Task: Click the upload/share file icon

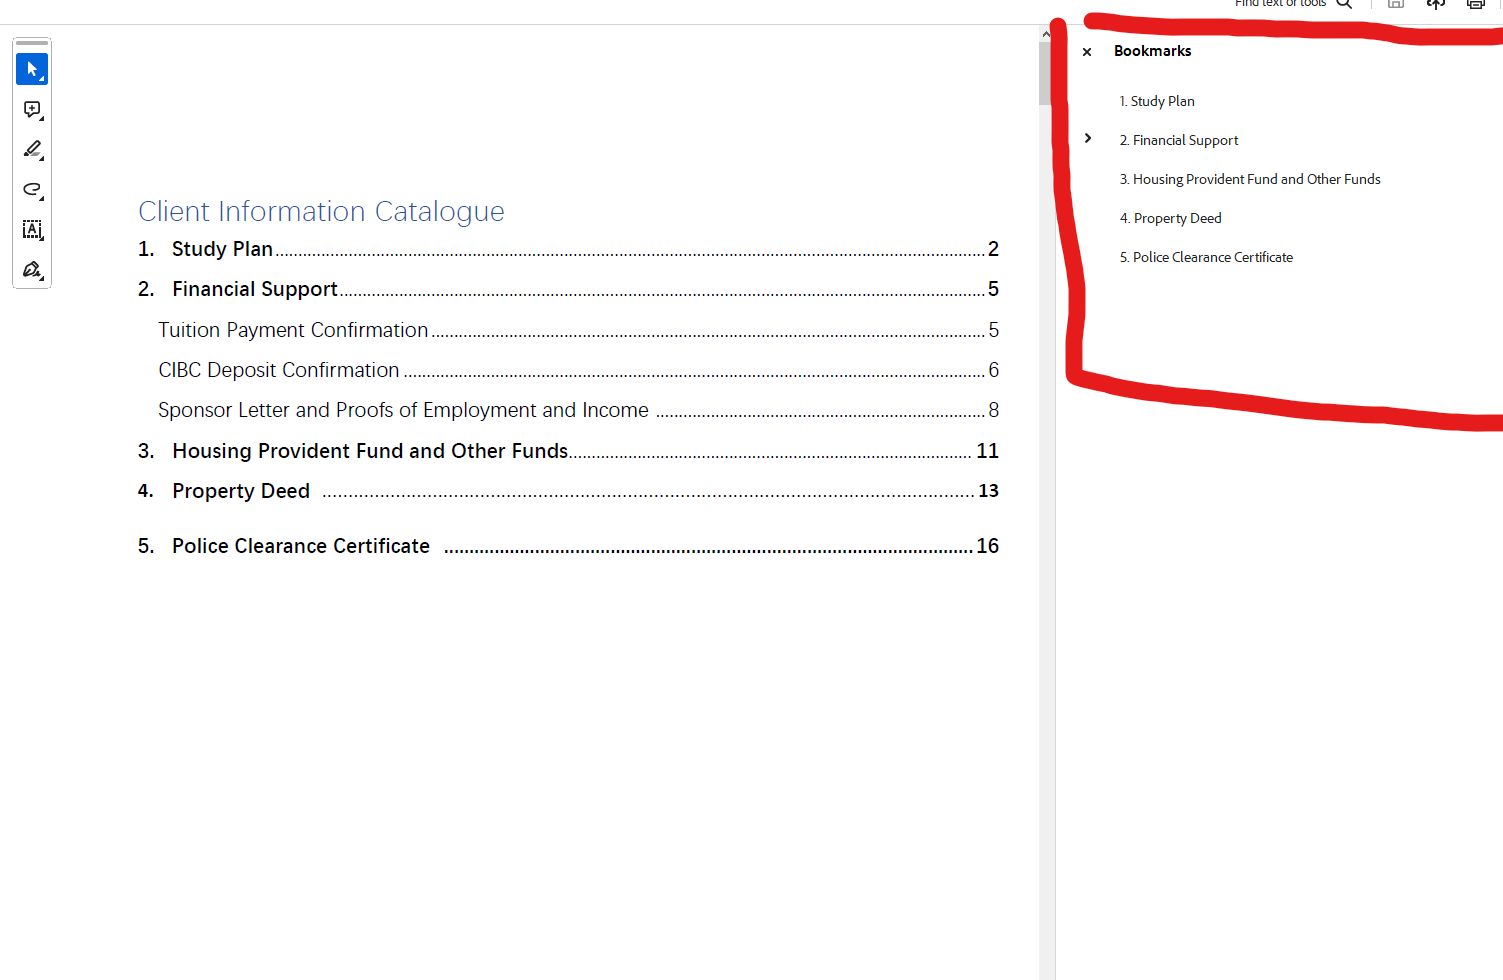Action: 1436,4
